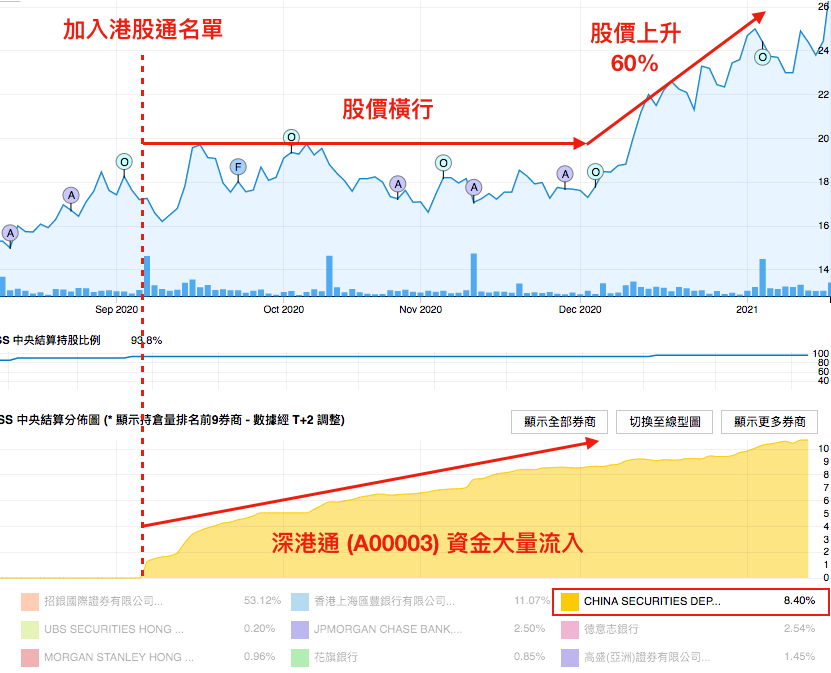The image size is (831, 673).
Task: Click the tall volume bar in mid-November 2020
Action: click(x=474, y=274)
